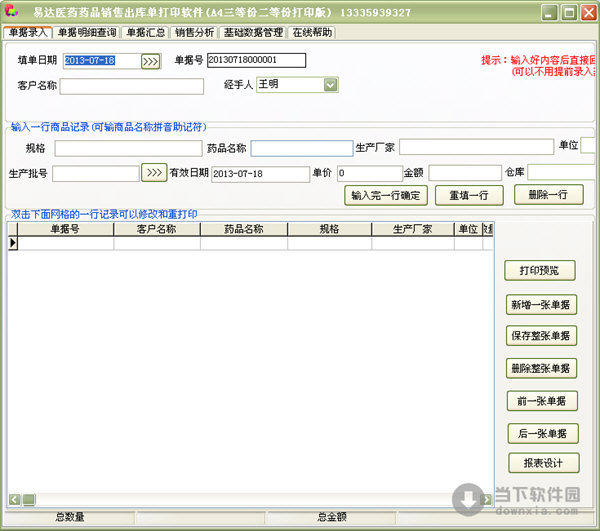Click the 输入完一行确定 button
The image size is (600, 531).
click(x=386, y=195)
